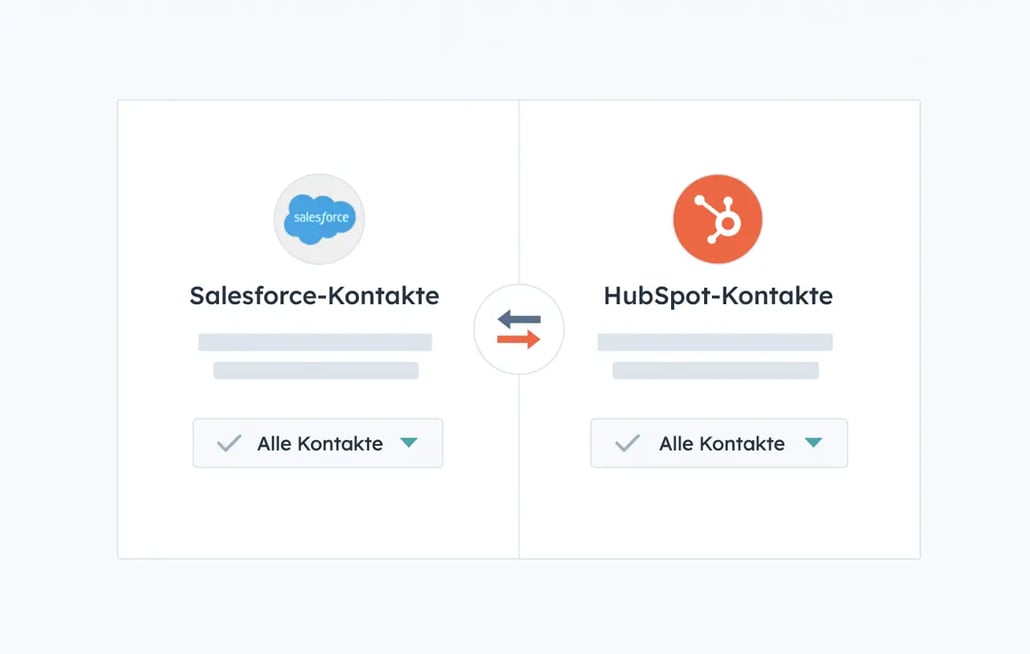Select the "Salesforce-Kontakte" heading
1030x654 pixels.
point(314,296)
